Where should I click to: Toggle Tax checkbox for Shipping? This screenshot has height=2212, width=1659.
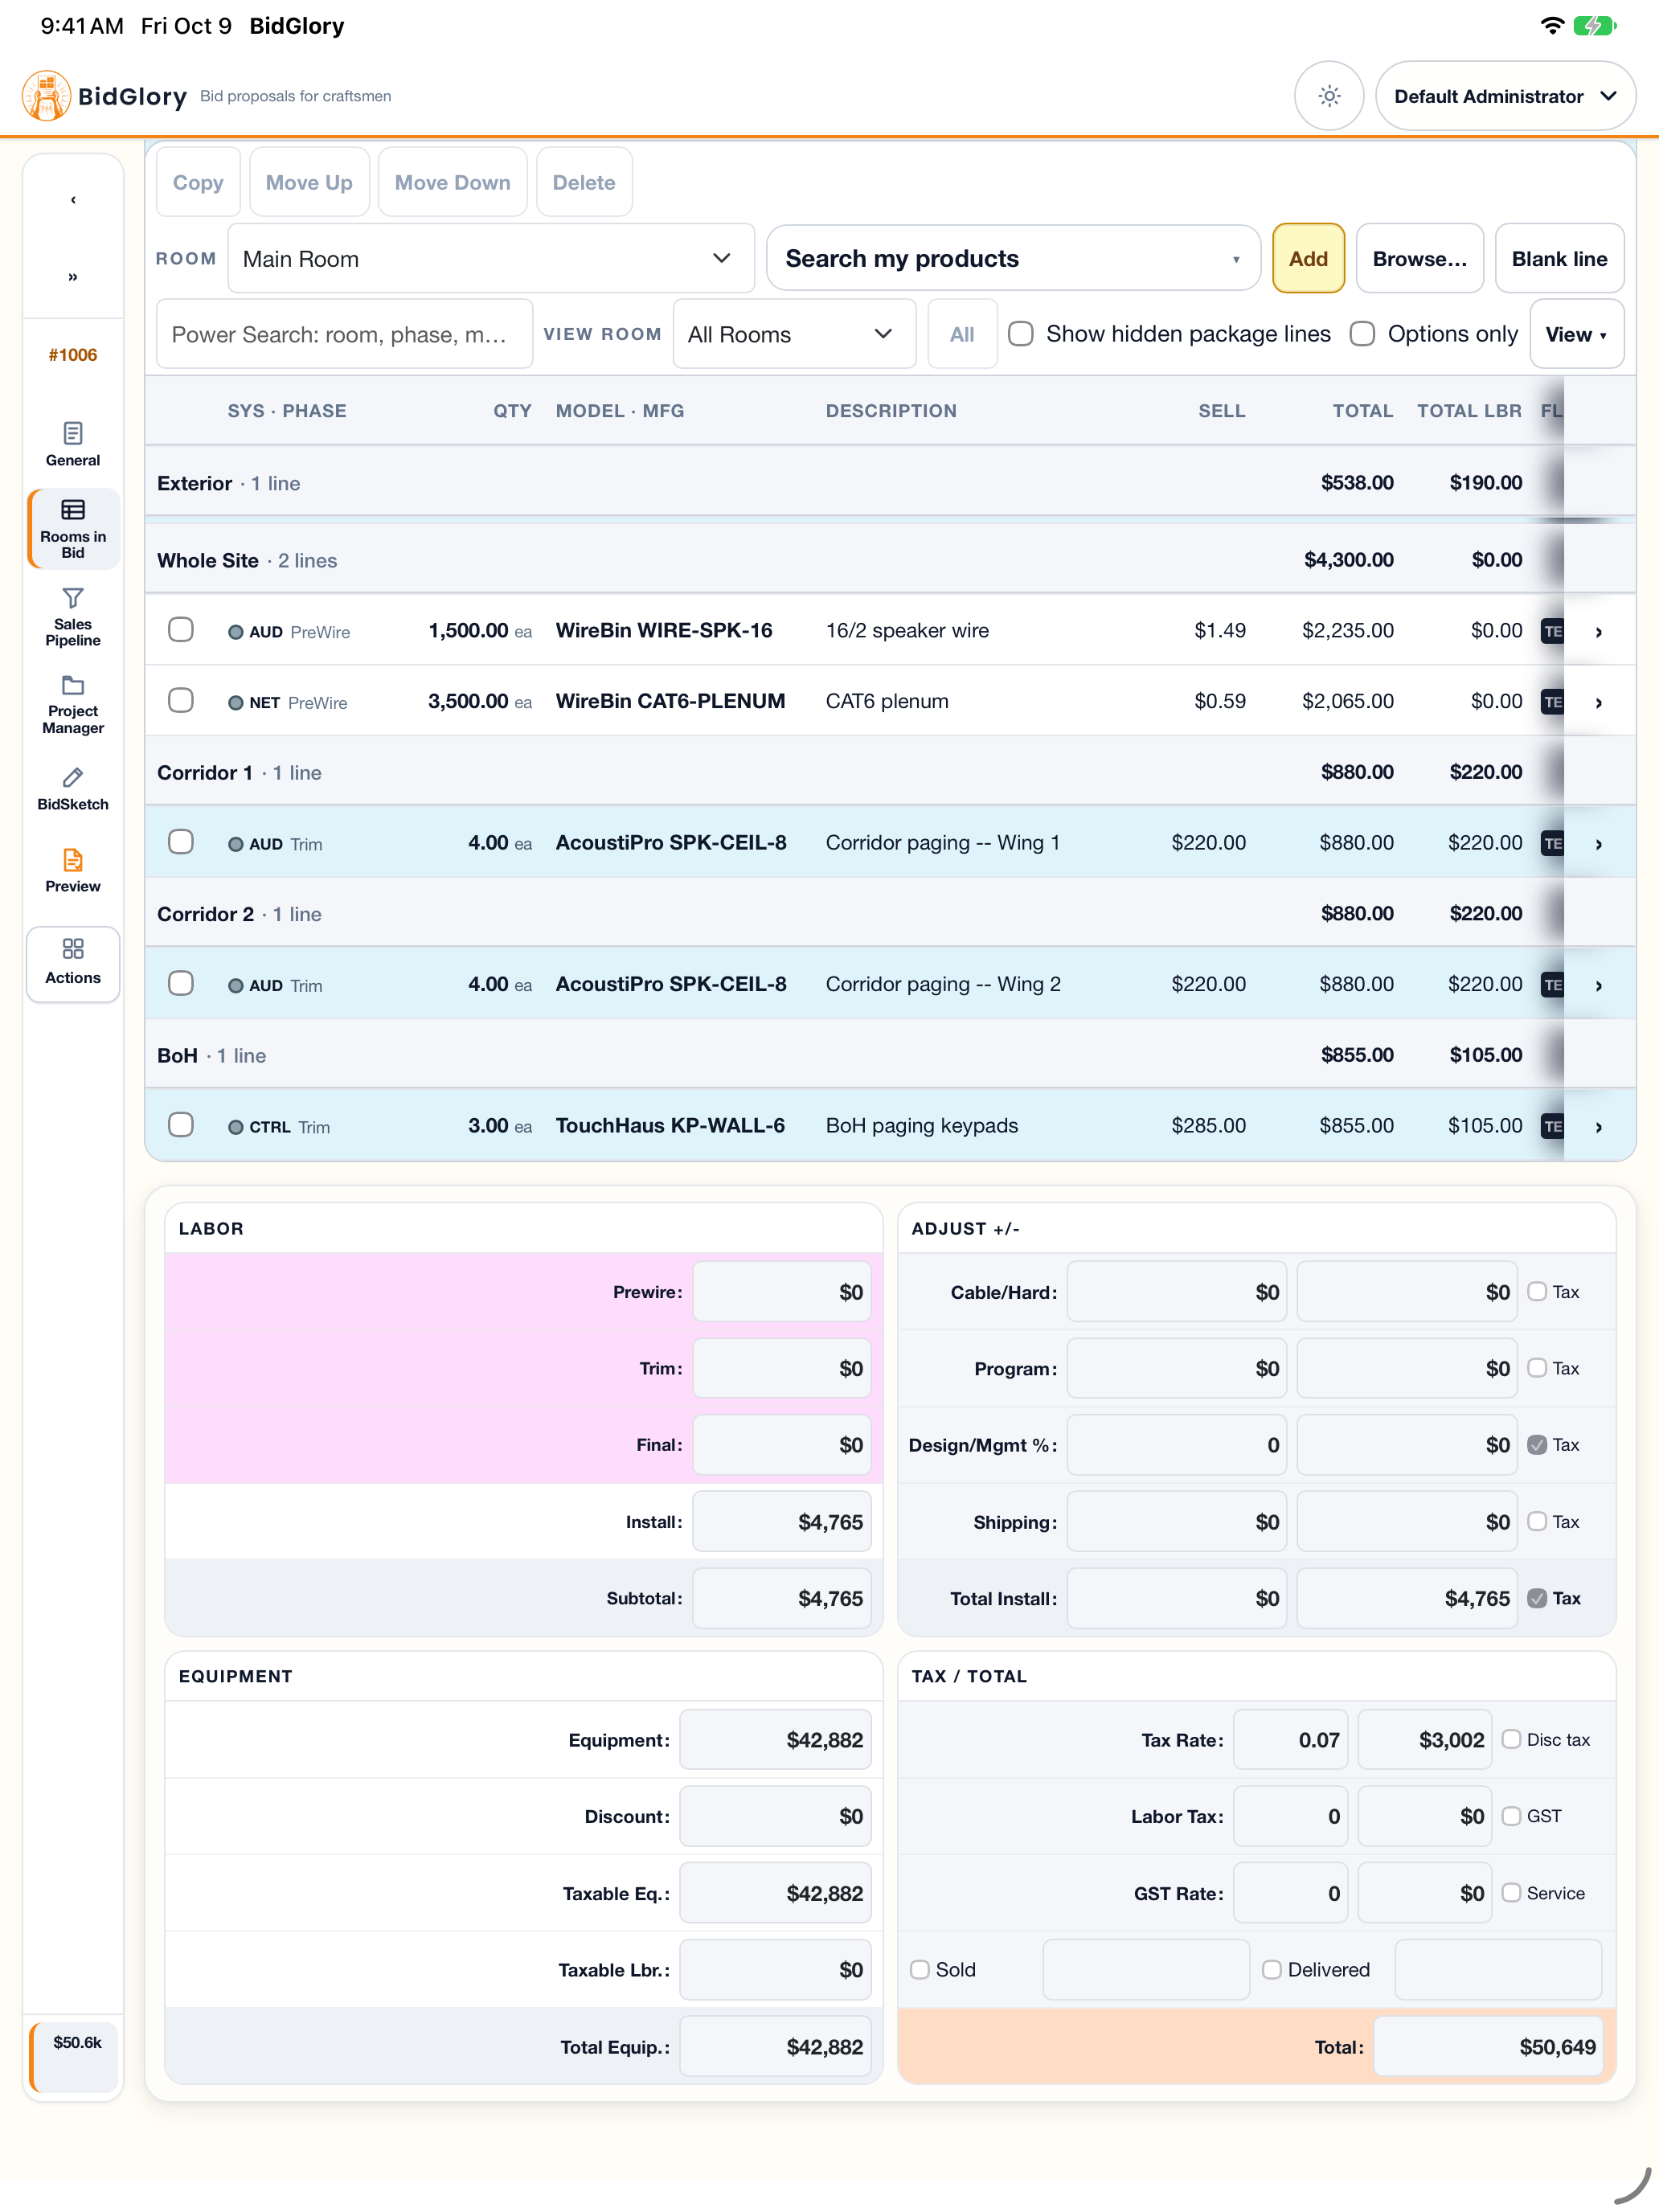pos(1538,1522)
